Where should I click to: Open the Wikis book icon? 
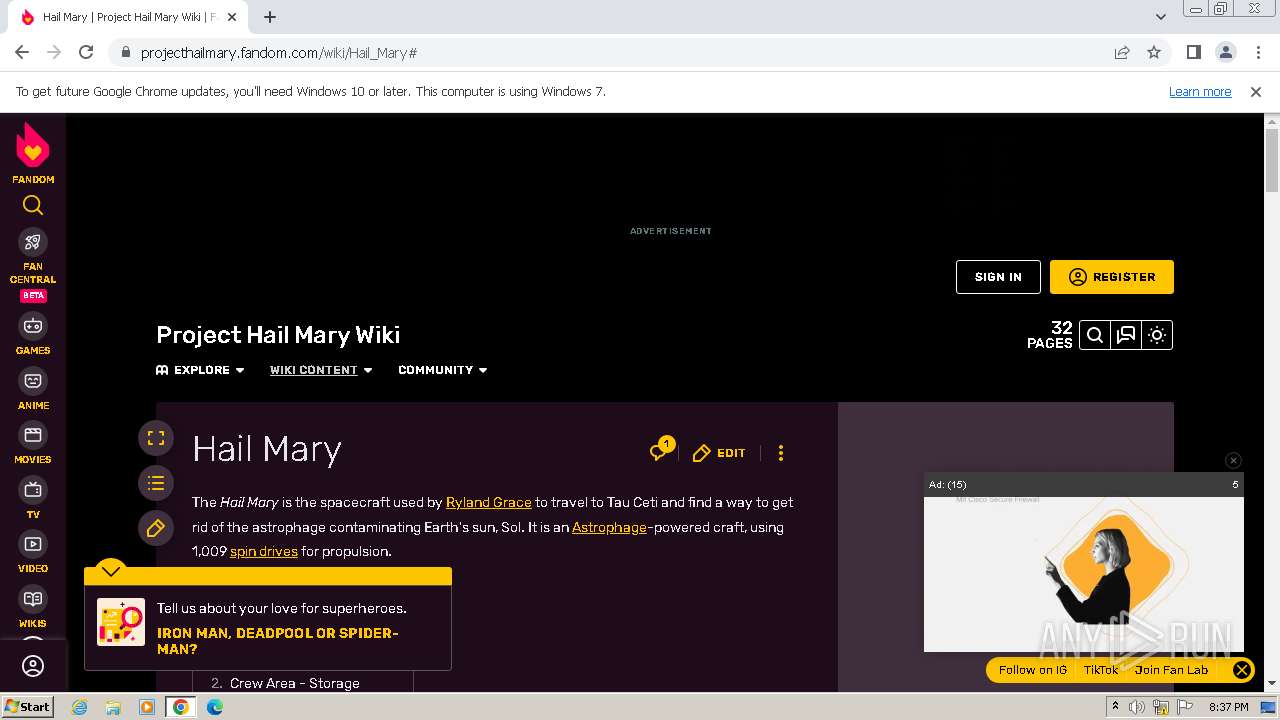point(33,599)
